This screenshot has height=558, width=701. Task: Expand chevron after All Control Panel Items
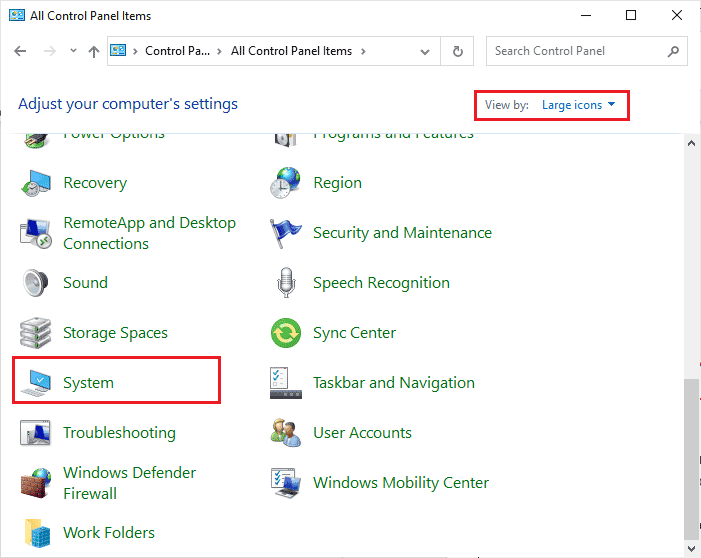[363, 51]
